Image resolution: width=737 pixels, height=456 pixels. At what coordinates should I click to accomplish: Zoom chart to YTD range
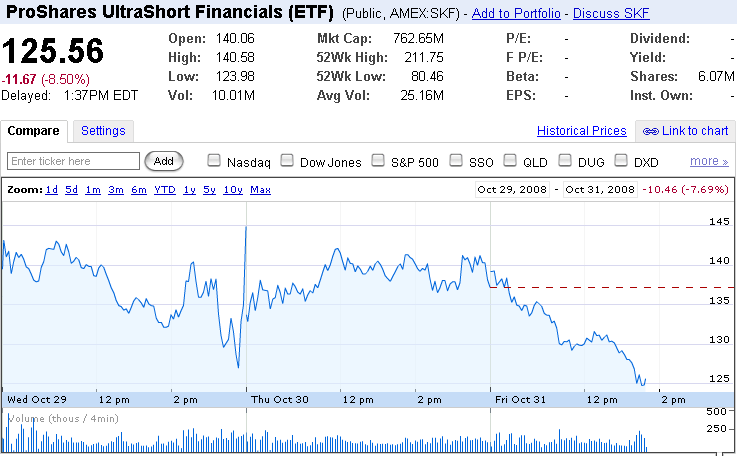(x=164, y=189)
